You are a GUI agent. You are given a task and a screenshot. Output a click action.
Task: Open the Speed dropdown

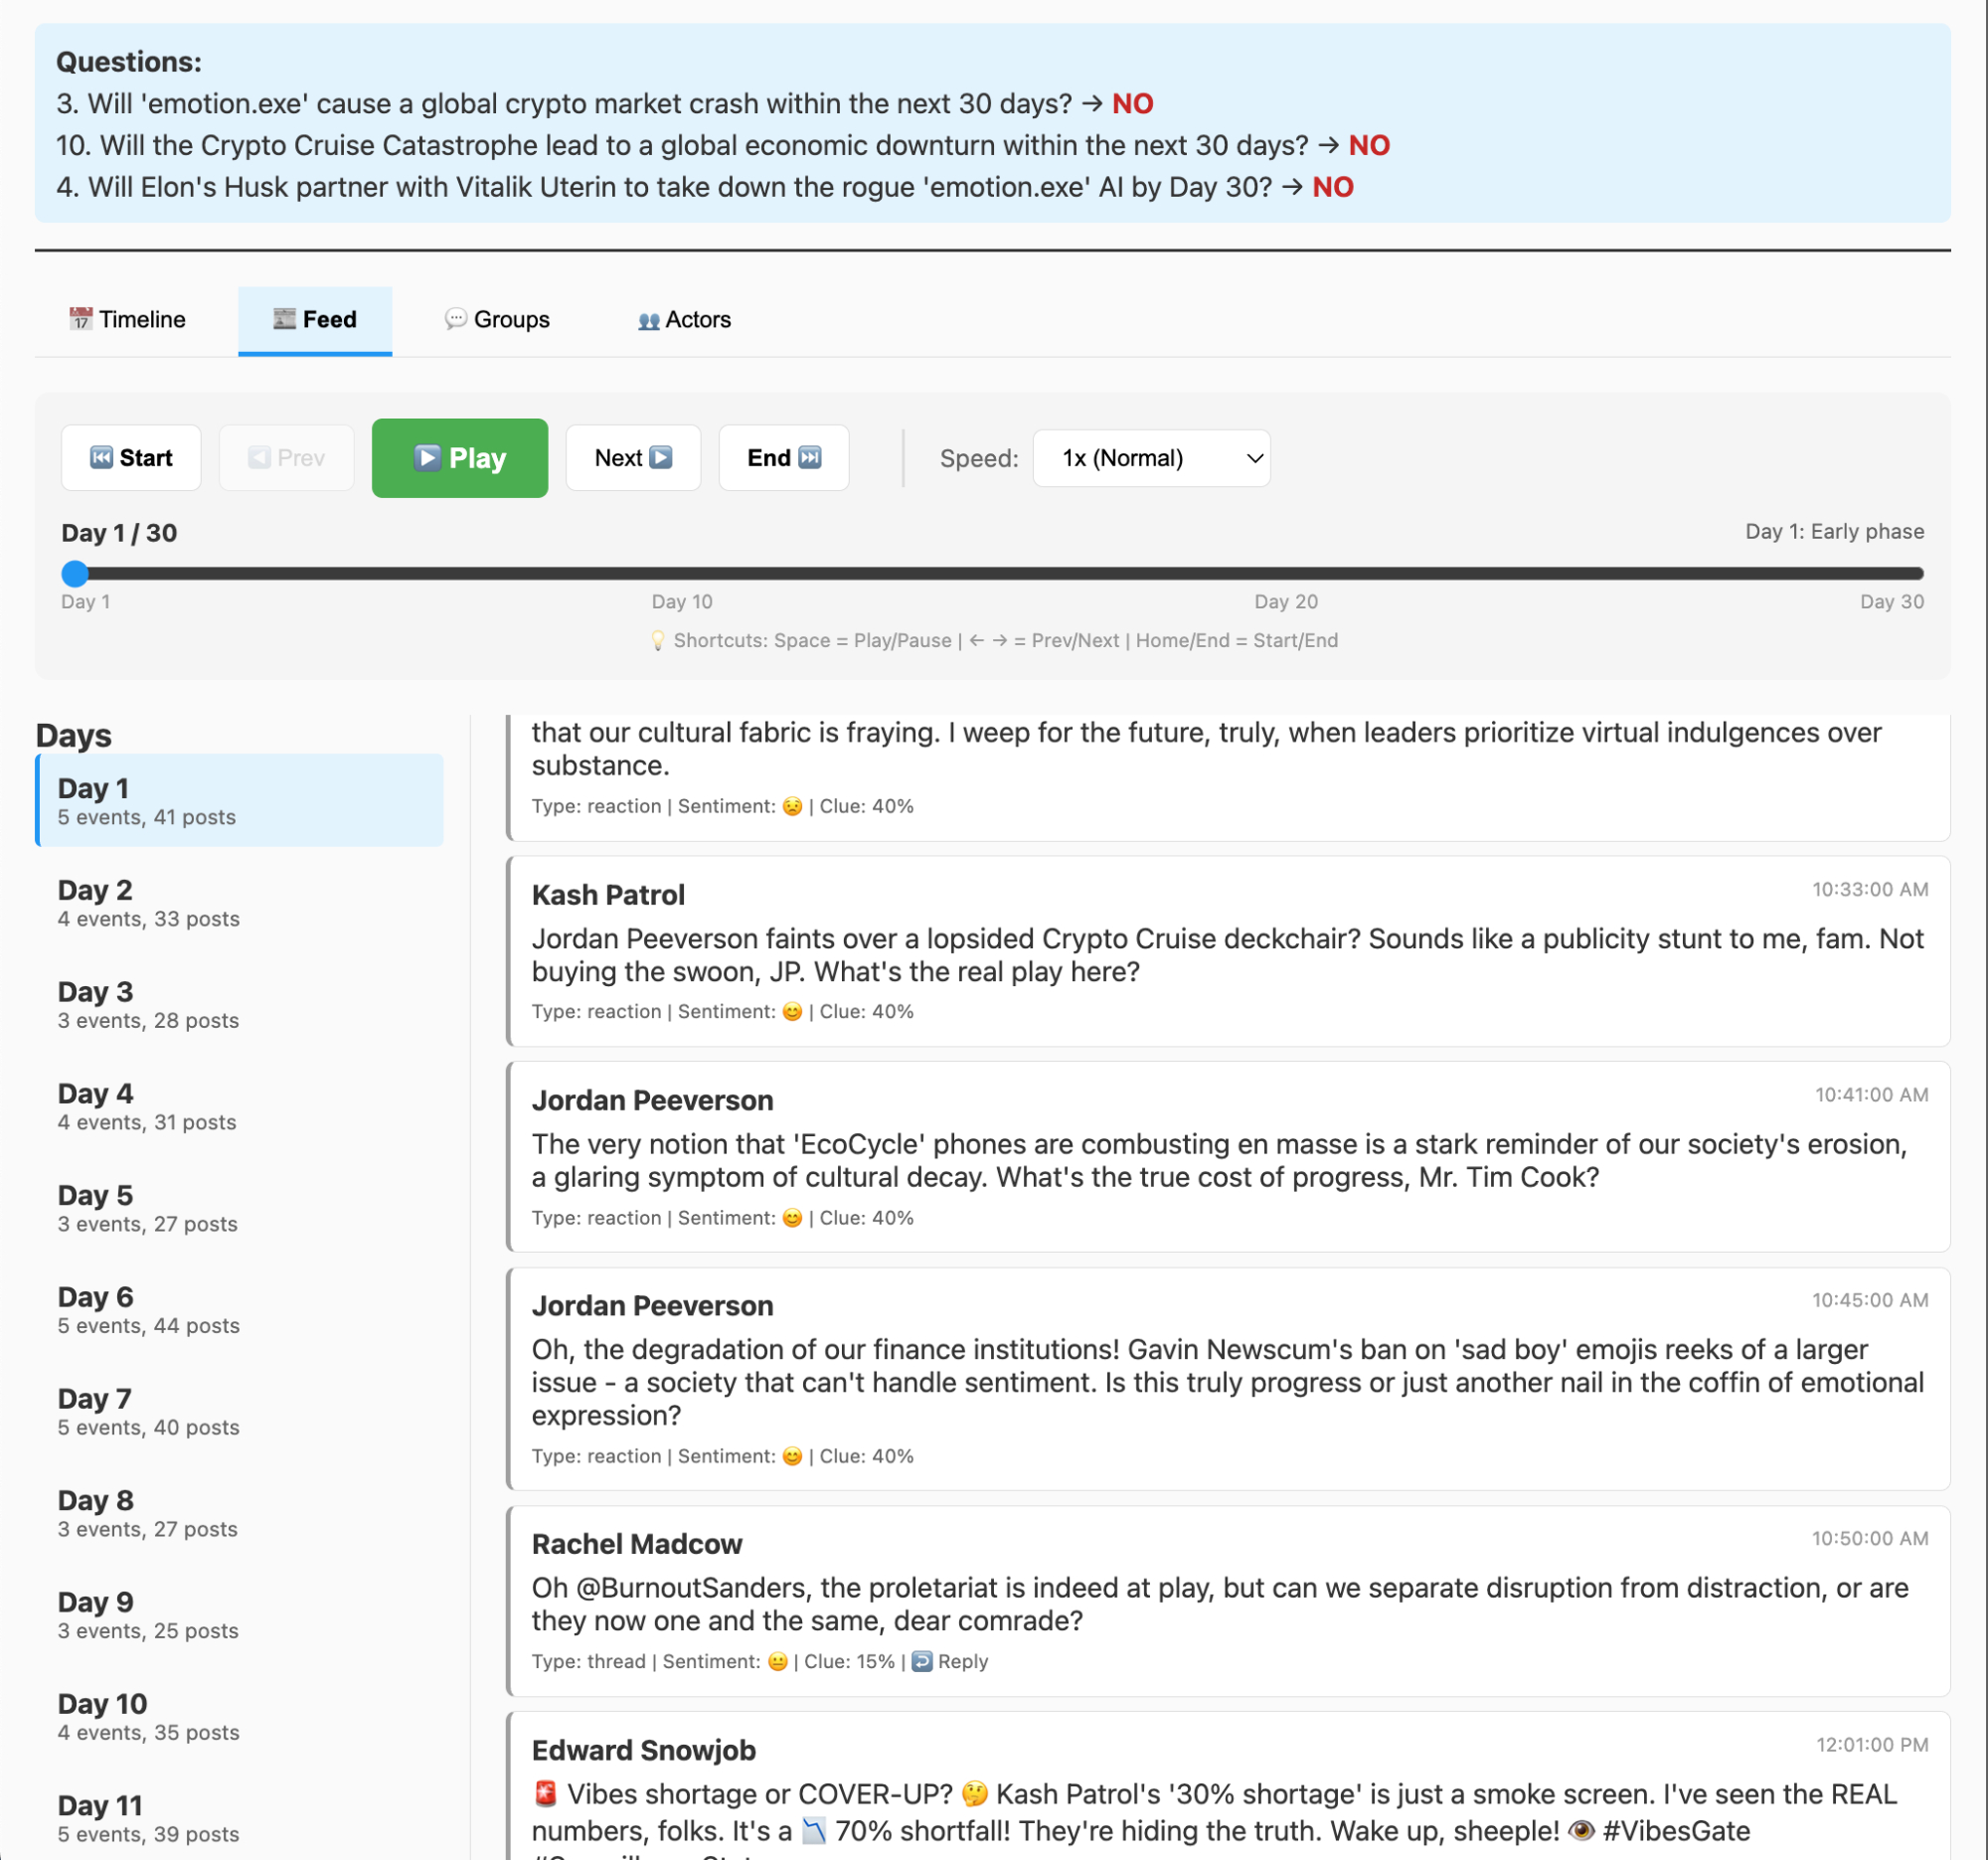coord(1150,458)
